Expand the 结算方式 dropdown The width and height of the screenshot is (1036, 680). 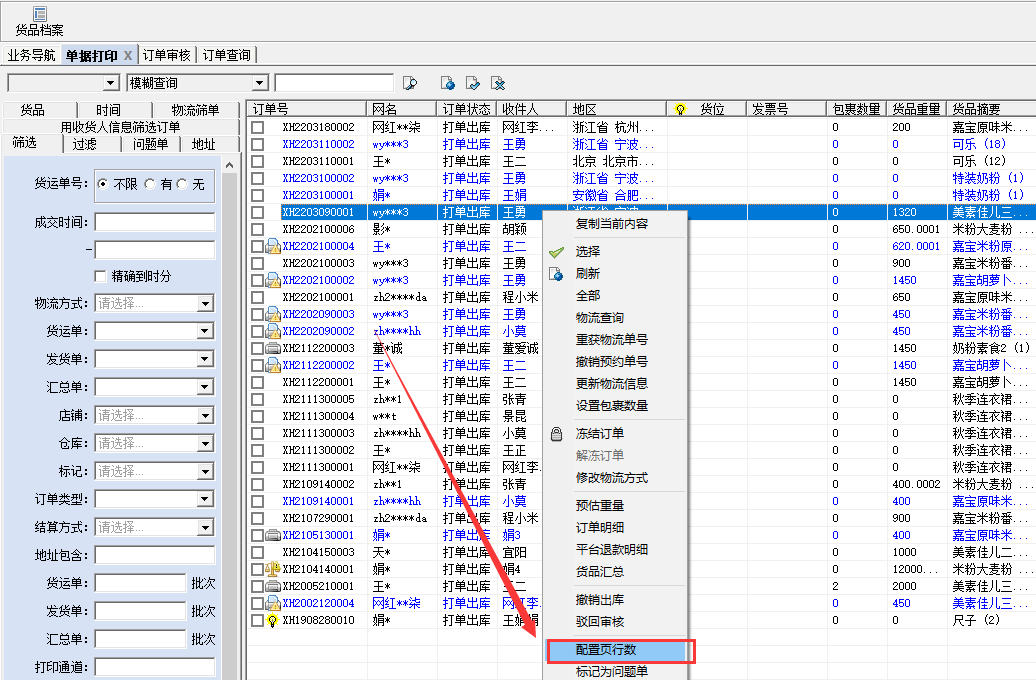[206, 527]
